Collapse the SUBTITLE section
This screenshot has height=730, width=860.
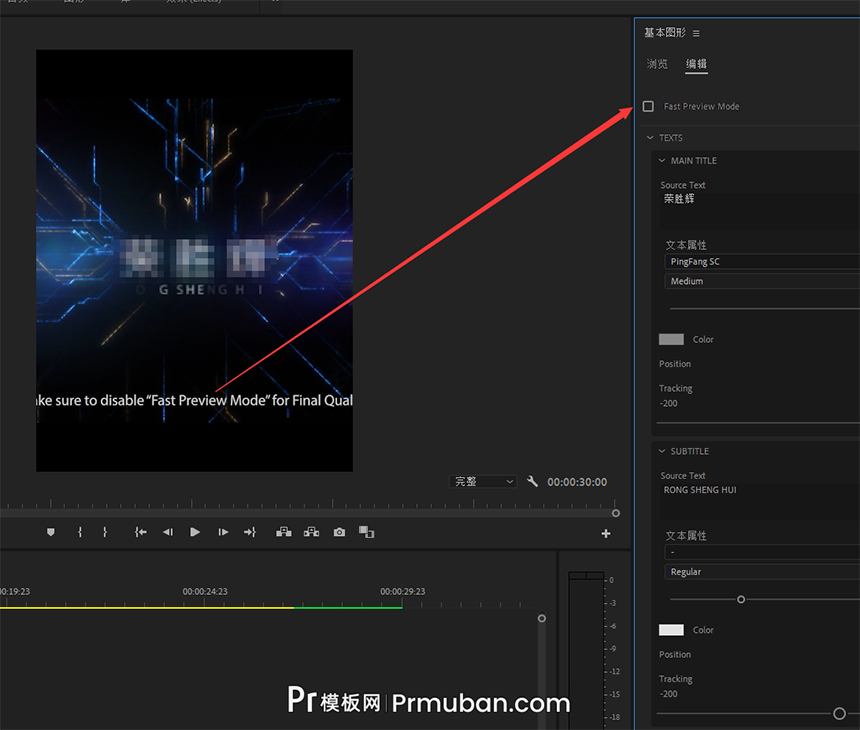point(661,451)
